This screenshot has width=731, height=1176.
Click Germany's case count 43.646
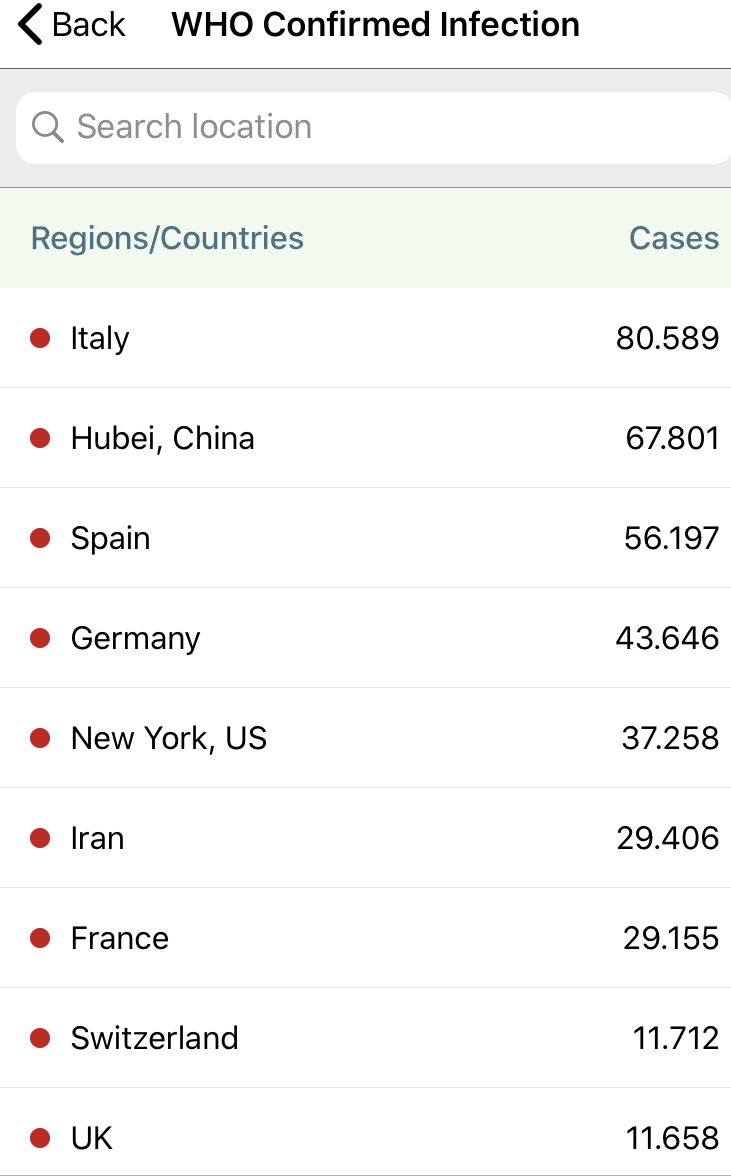(667, 638)
